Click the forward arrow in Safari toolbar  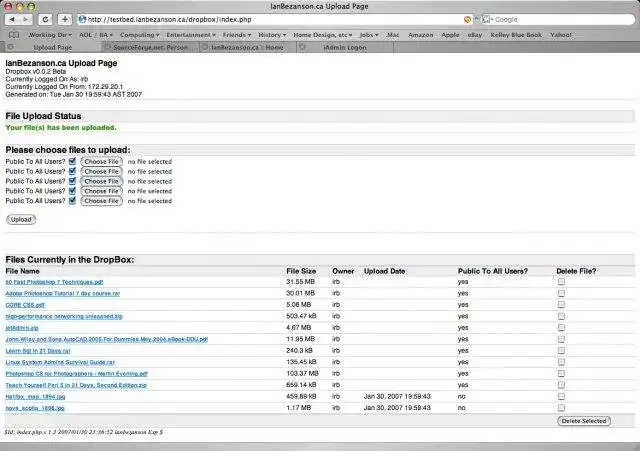[x=26, y=19]
